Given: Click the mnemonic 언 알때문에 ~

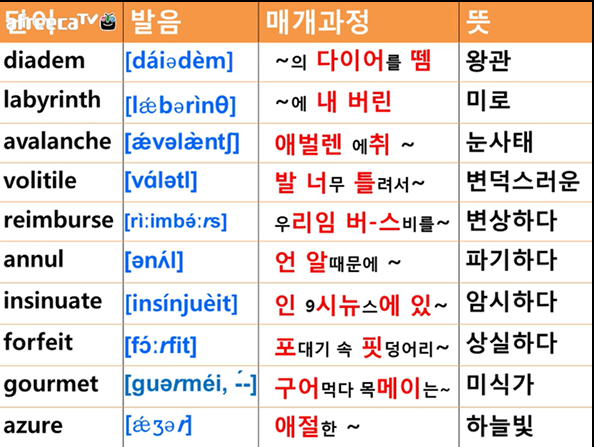Looking at the screenshot, I should pos(338,262).
